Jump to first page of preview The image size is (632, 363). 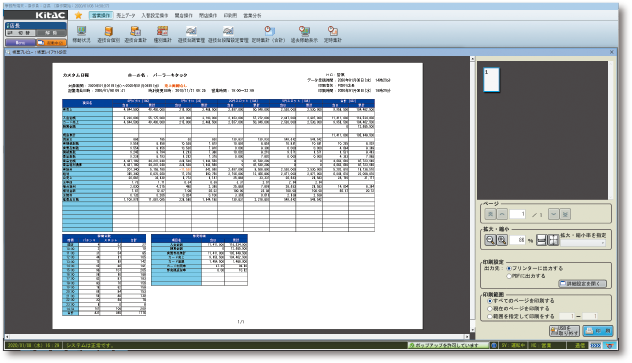pyautogui.click(x=490, y=214)
